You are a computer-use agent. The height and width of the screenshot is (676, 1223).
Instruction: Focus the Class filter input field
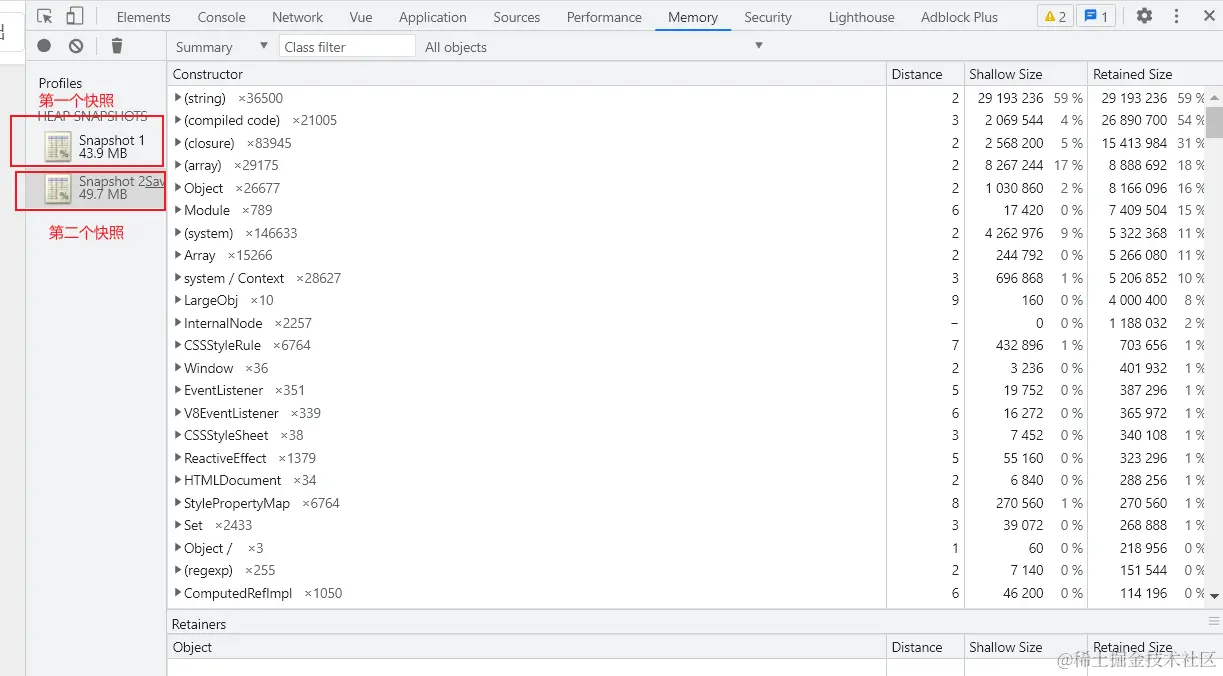coord(347,46)
